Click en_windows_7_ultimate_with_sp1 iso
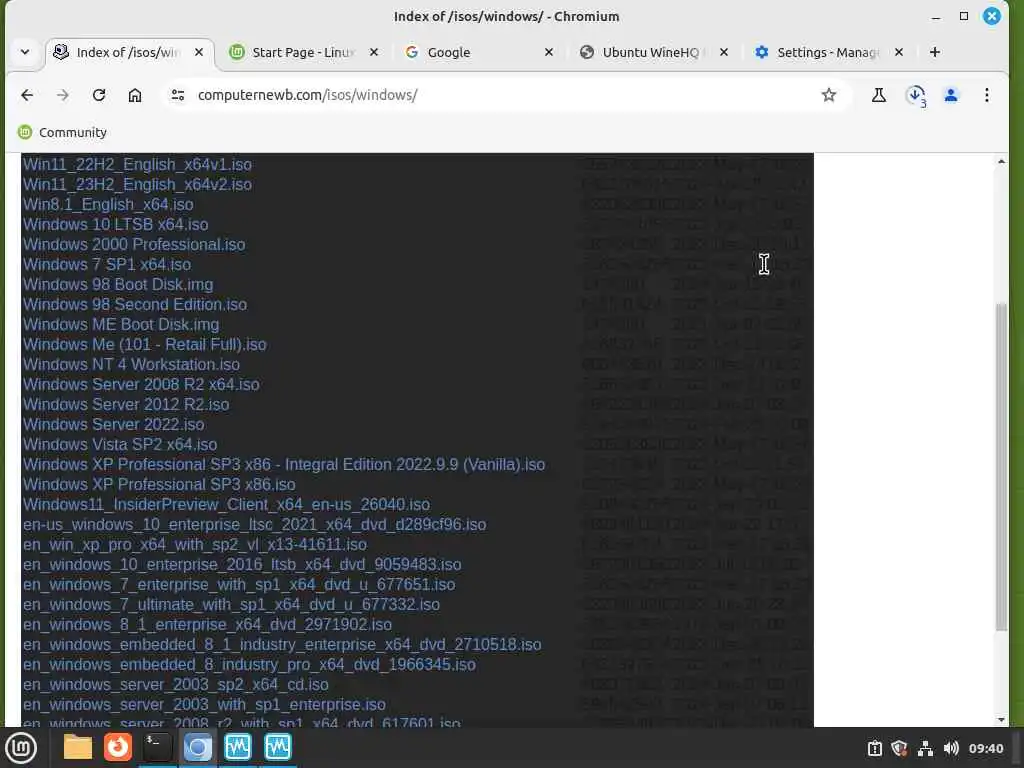This screenshot has height=768, width=1024. click(231, 605)
